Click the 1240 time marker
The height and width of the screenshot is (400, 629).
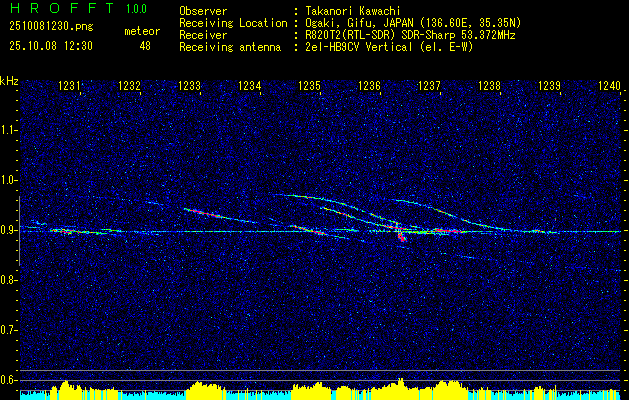609,85
